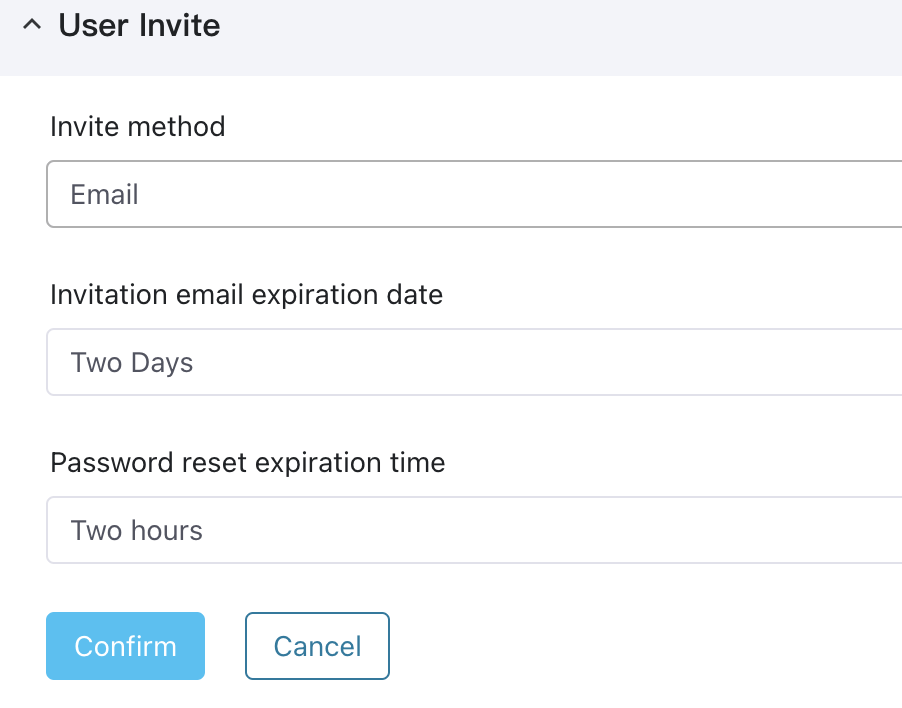Click the User Invite section title

tap(139, 26)
